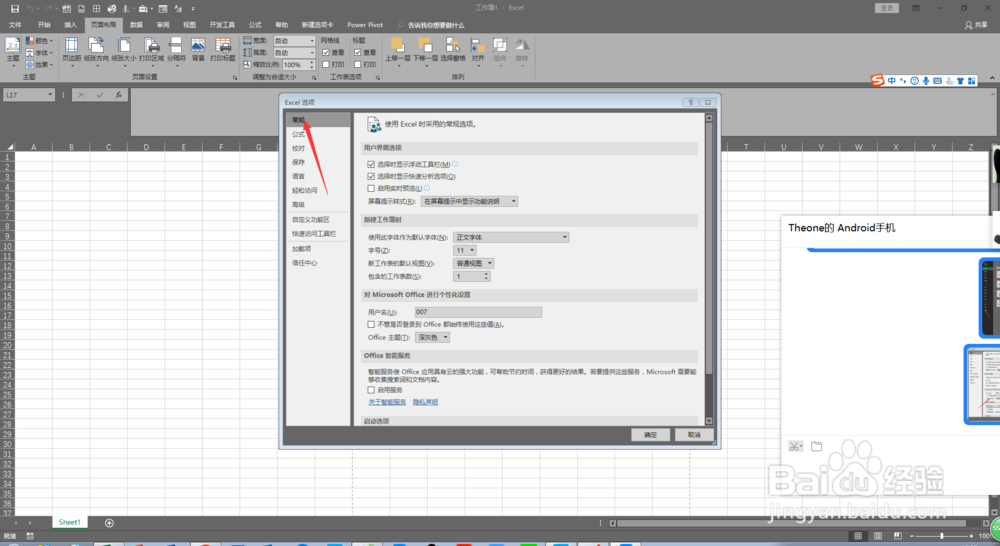Open Privacy statement (隐私声明) link

[x=425, y=402]
